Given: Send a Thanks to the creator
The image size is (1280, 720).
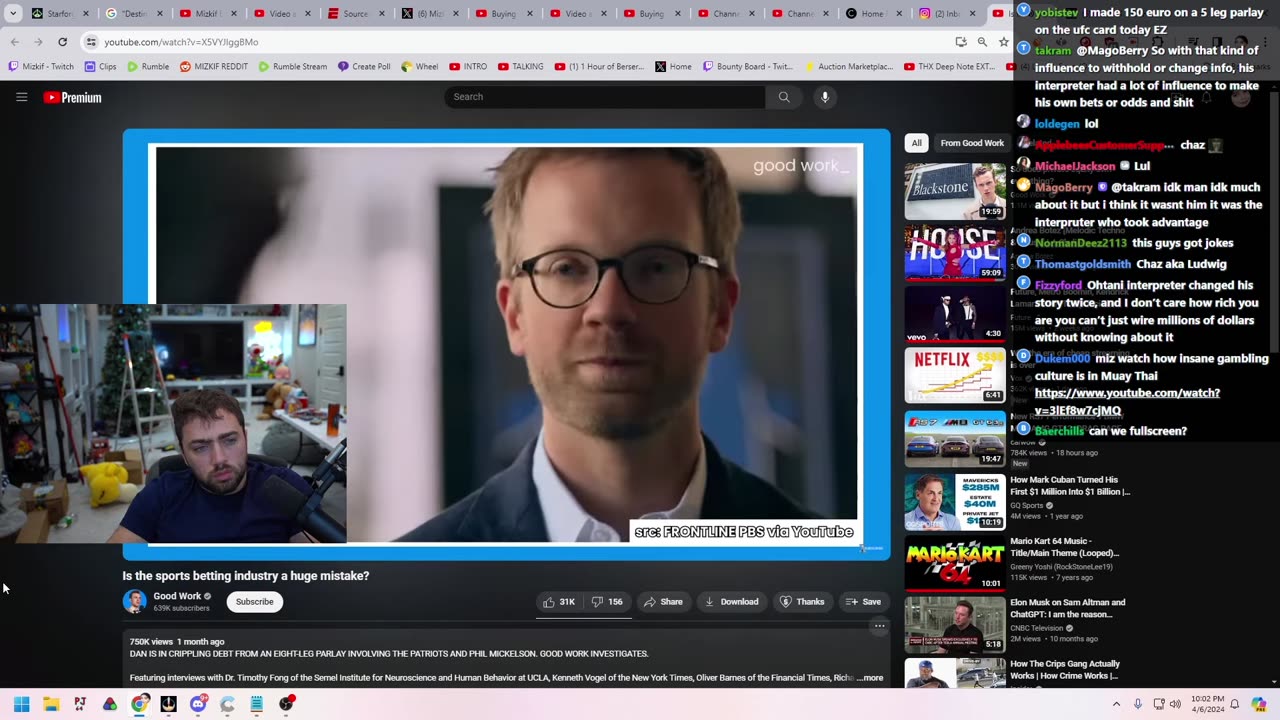Looking at the screenshot, I should tap(802, 602).
